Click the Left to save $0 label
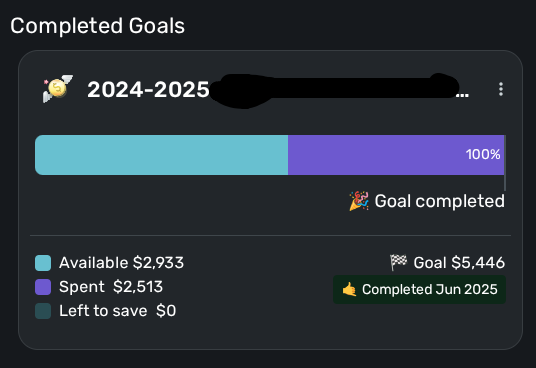 point(118,311)
